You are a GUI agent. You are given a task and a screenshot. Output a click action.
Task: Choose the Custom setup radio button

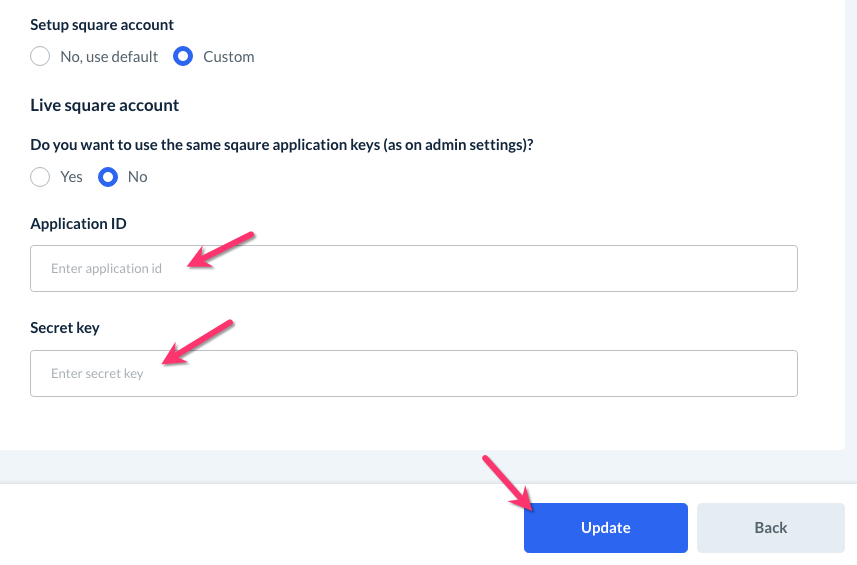183,57
